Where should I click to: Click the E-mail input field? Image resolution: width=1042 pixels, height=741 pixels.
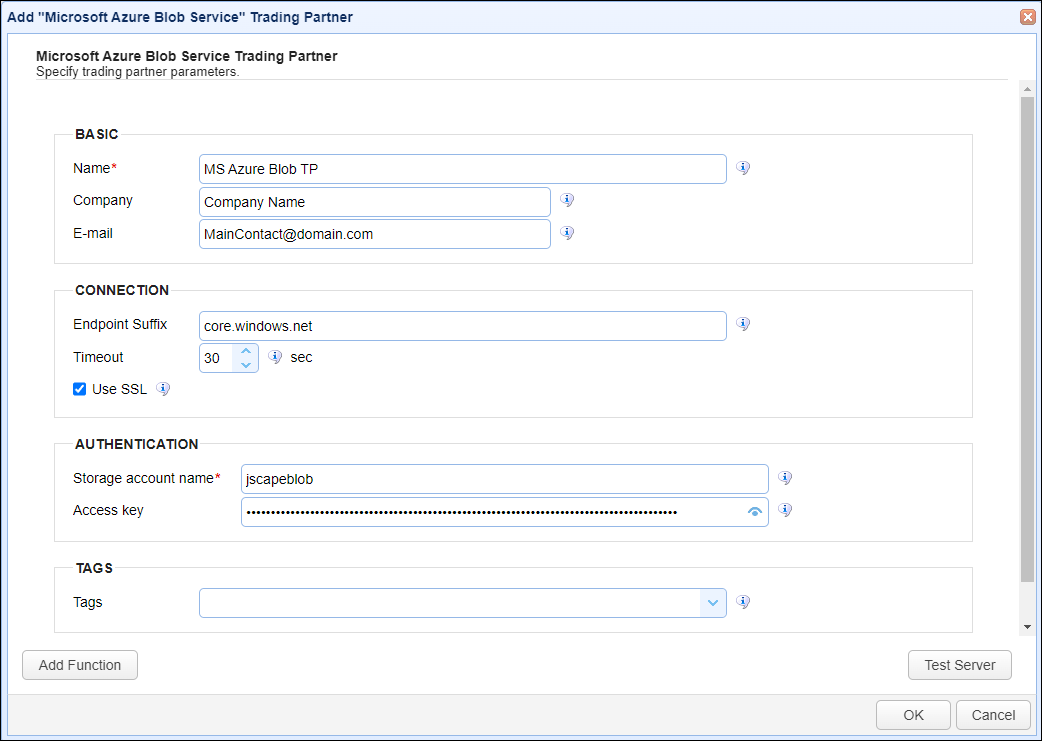pyautogui.click(x=375, y=234)
